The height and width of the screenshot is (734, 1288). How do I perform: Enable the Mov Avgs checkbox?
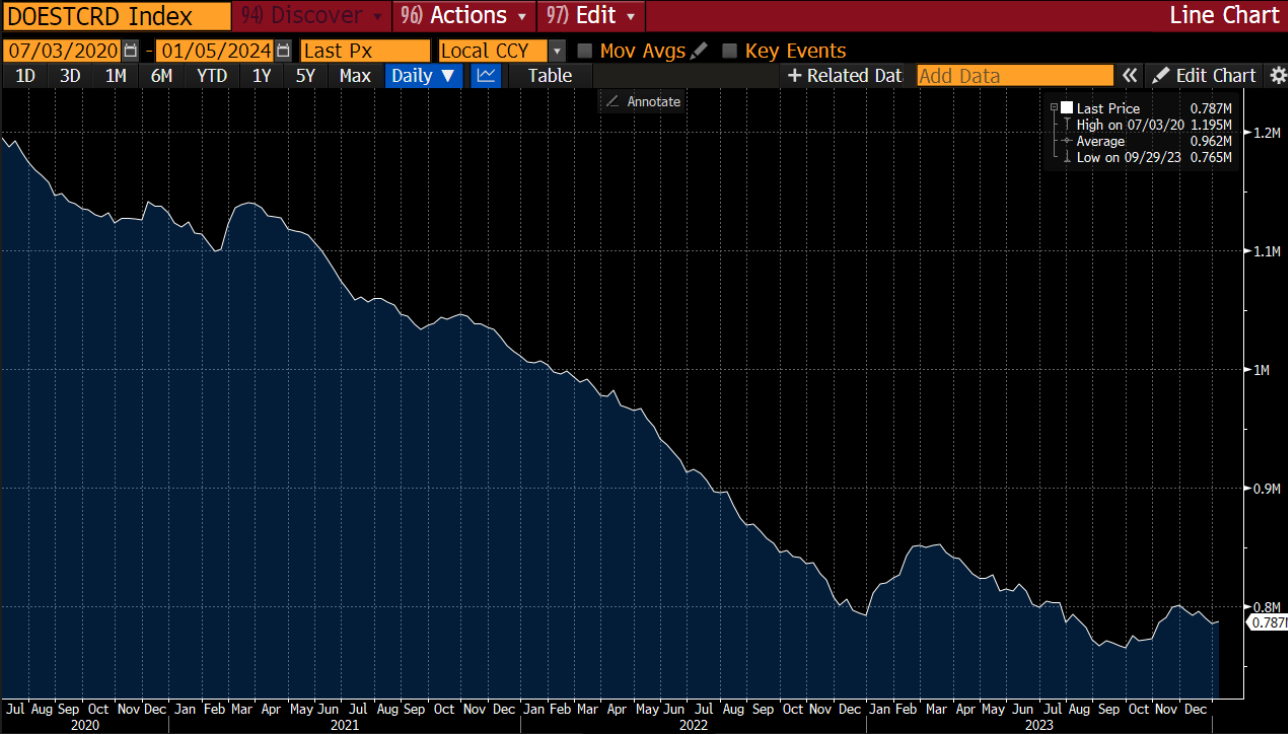(585, 51)
